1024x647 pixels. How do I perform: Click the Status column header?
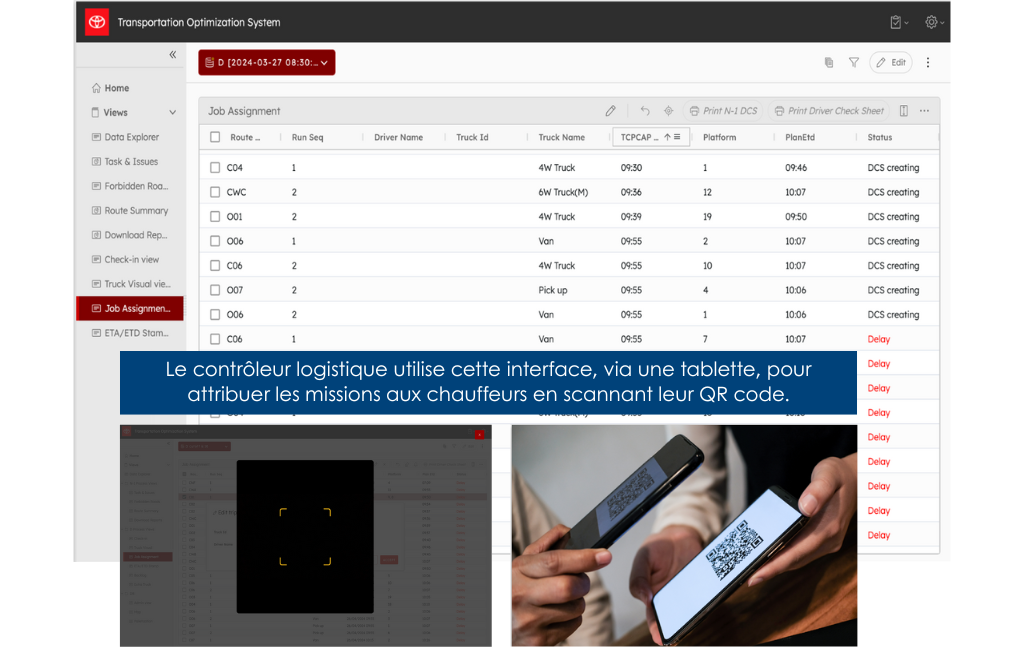pyautogui.click(x=880, y=137)
